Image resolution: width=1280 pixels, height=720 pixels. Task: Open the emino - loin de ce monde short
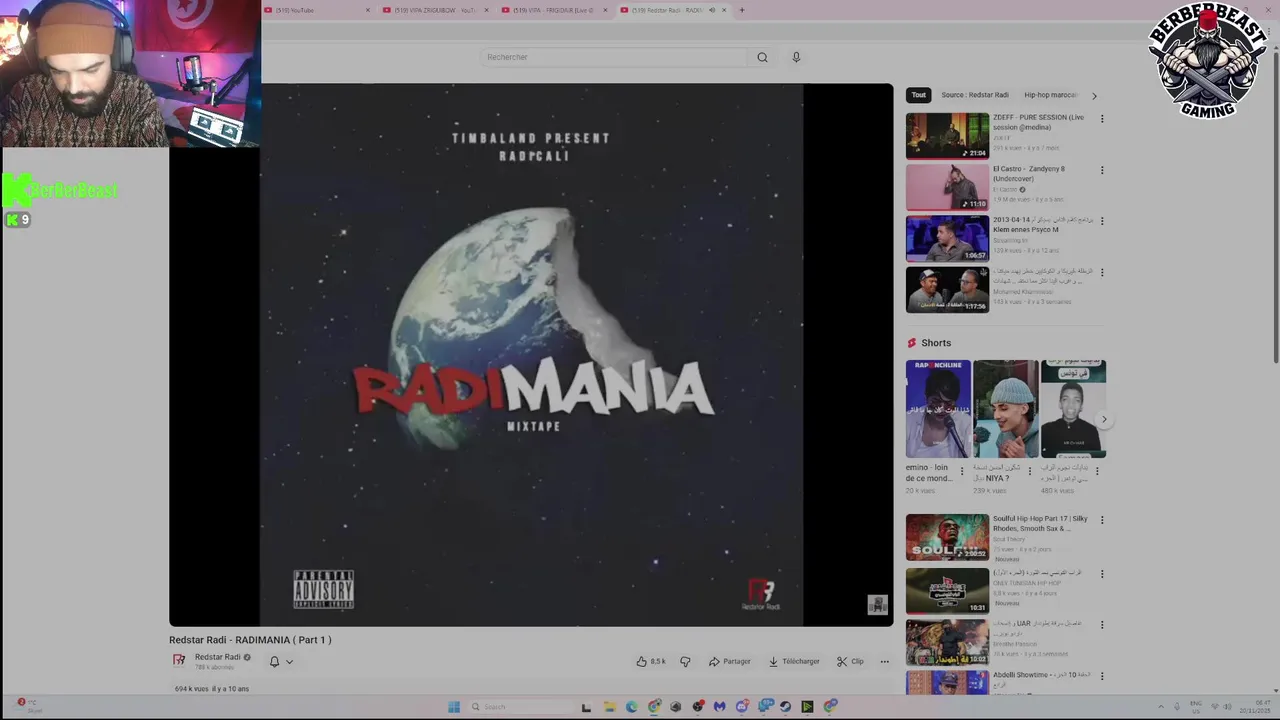pyautogui.click(x=938, y=409)
